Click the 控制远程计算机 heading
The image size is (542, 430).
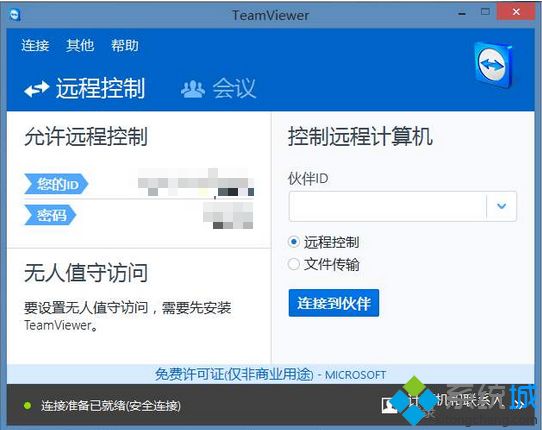(x=360, y=137)
